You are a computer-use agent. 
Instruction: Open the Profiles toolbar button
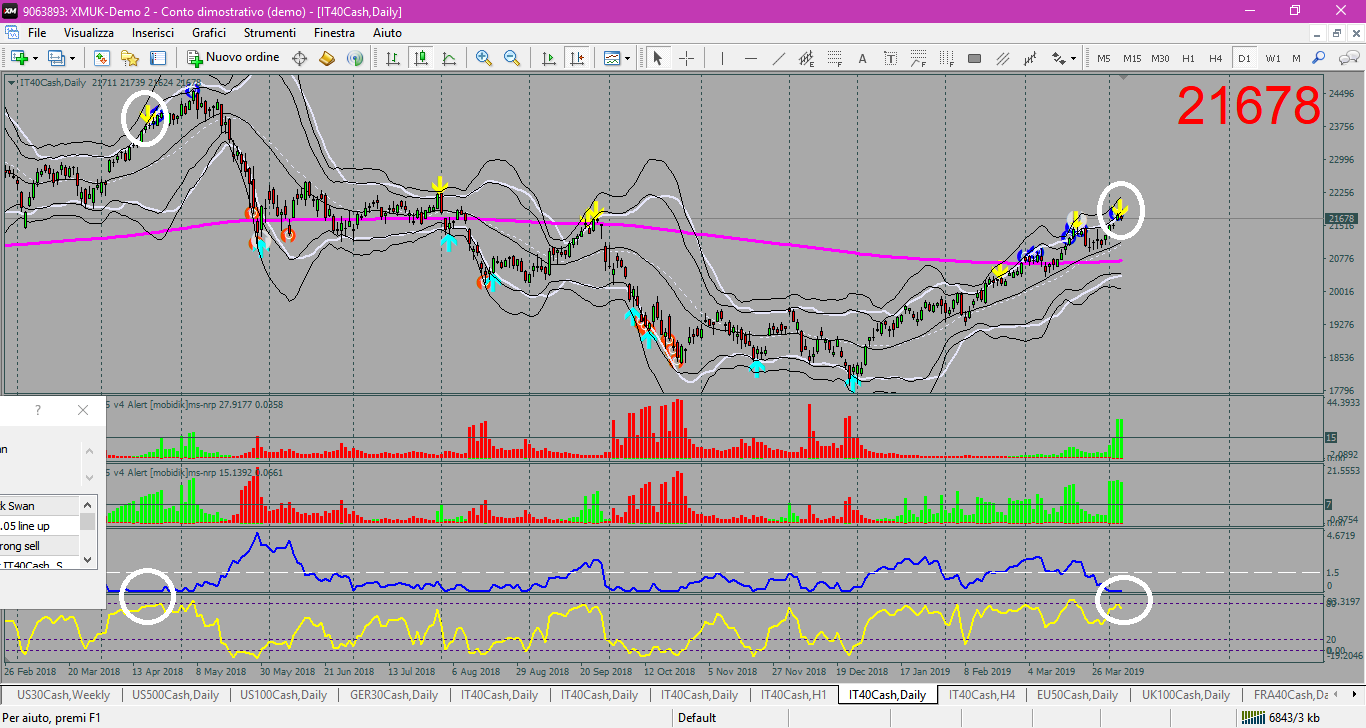pos(57,58)
